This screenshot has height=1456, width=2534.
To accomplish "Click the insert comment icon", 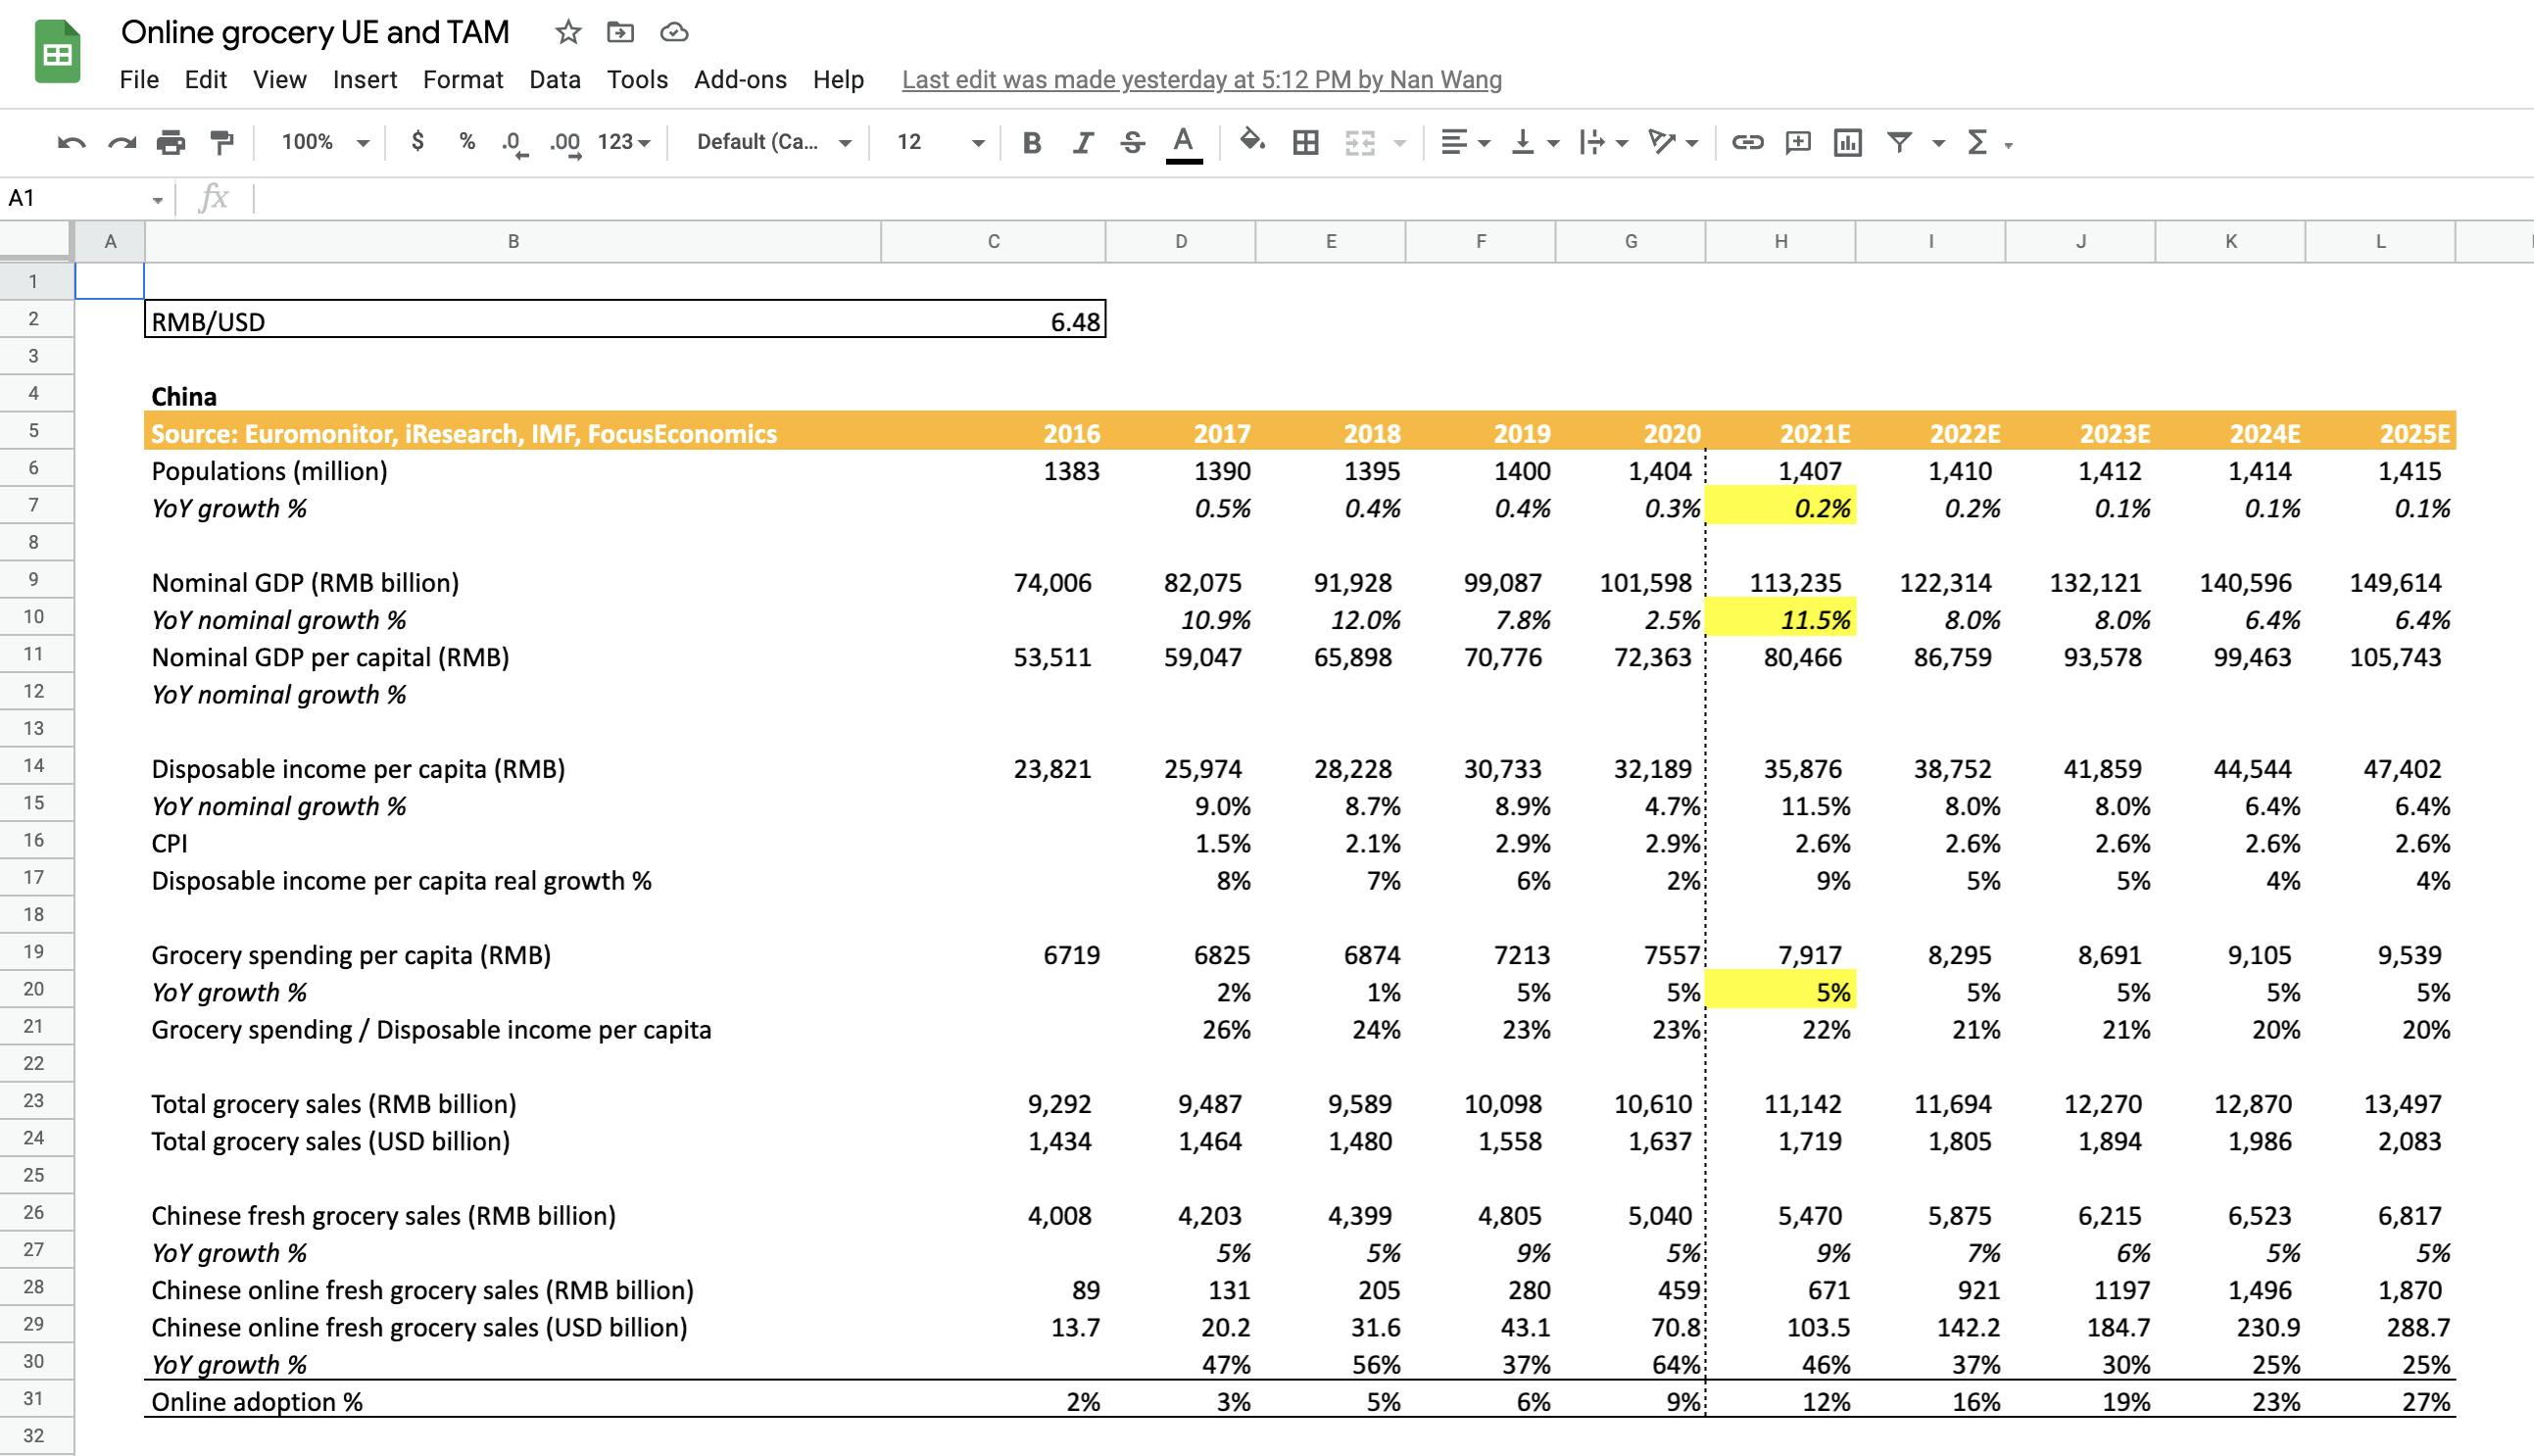I will click(x=1798, y=143).
